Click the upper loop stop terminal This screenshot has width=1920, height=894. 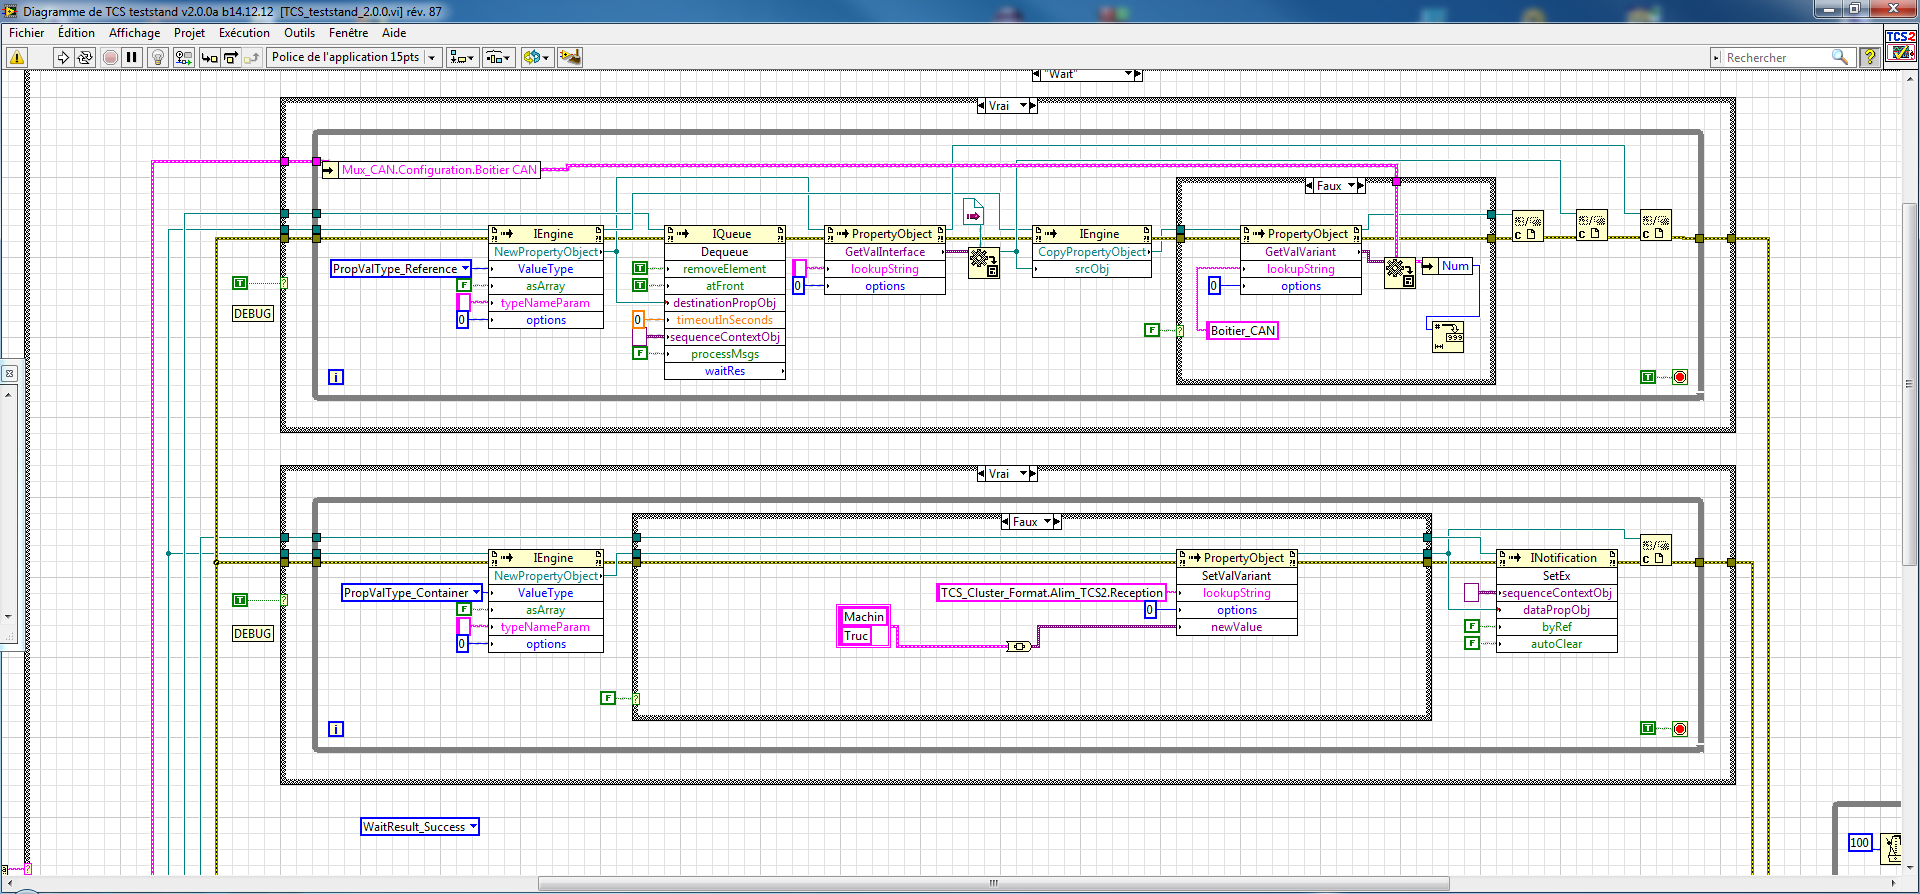click(1680, 377)
